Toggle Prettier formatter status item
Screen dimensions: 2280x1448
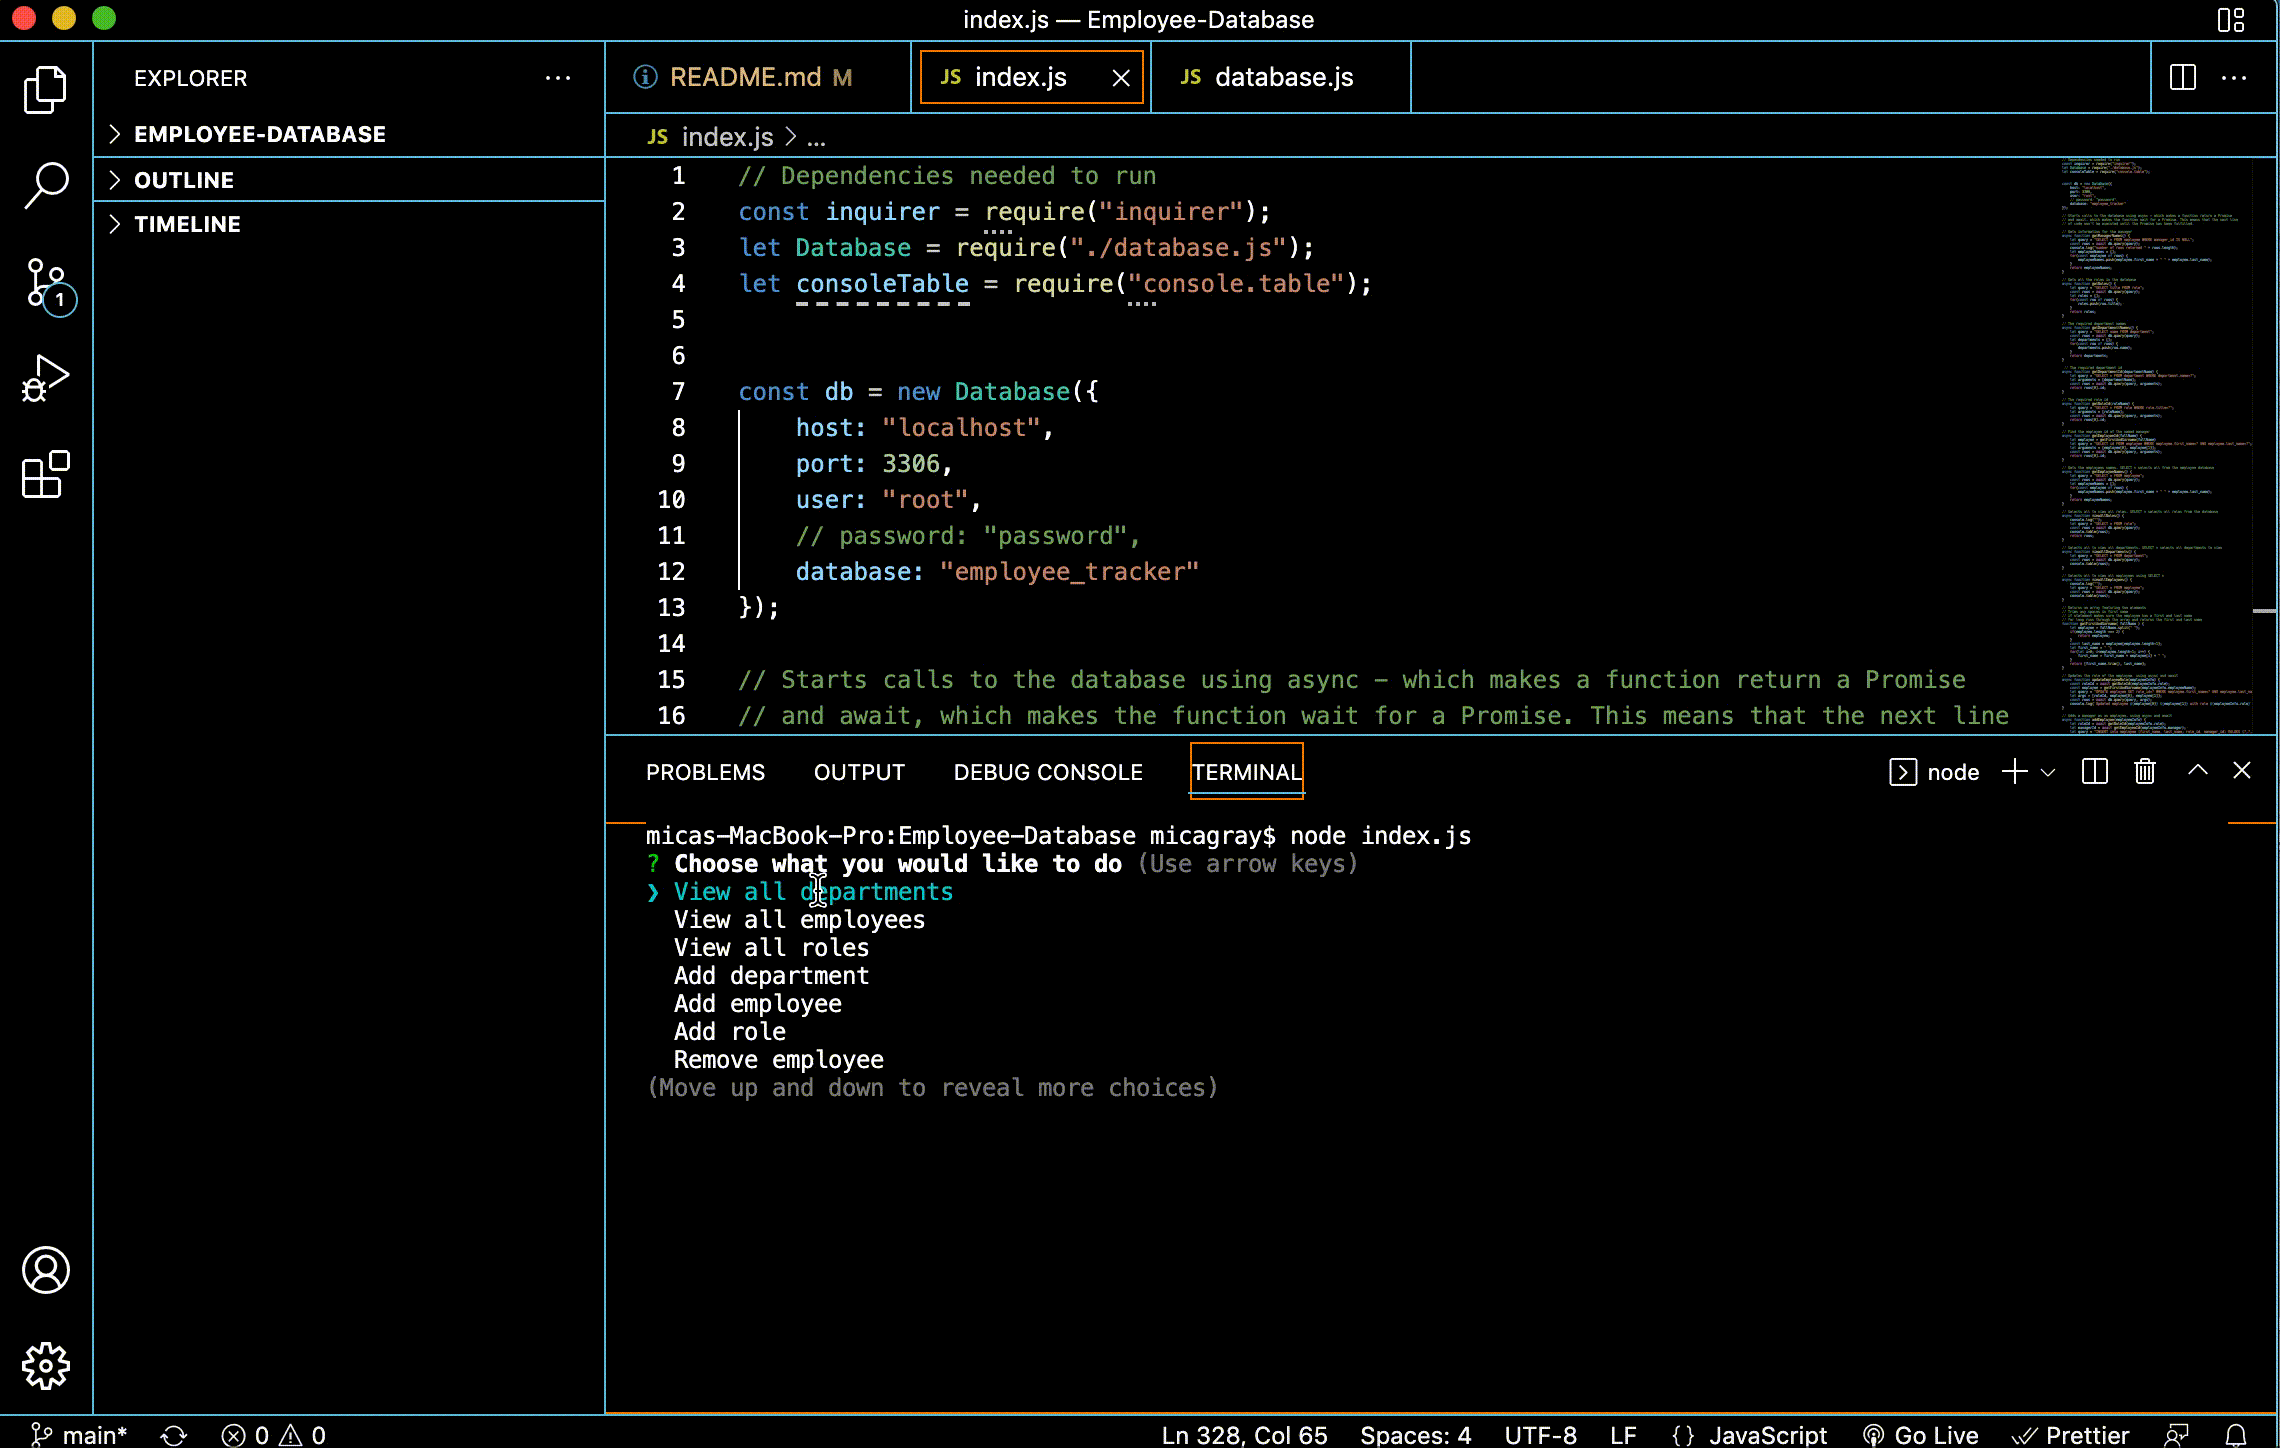pos(2071,1435)
